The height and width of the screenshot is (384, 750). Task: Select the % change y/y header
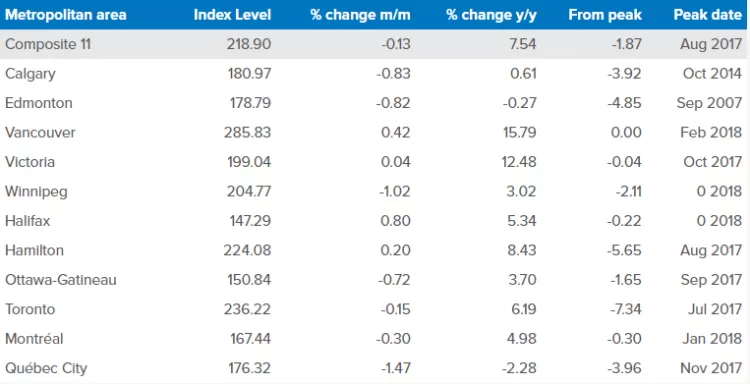coord(491,15)
